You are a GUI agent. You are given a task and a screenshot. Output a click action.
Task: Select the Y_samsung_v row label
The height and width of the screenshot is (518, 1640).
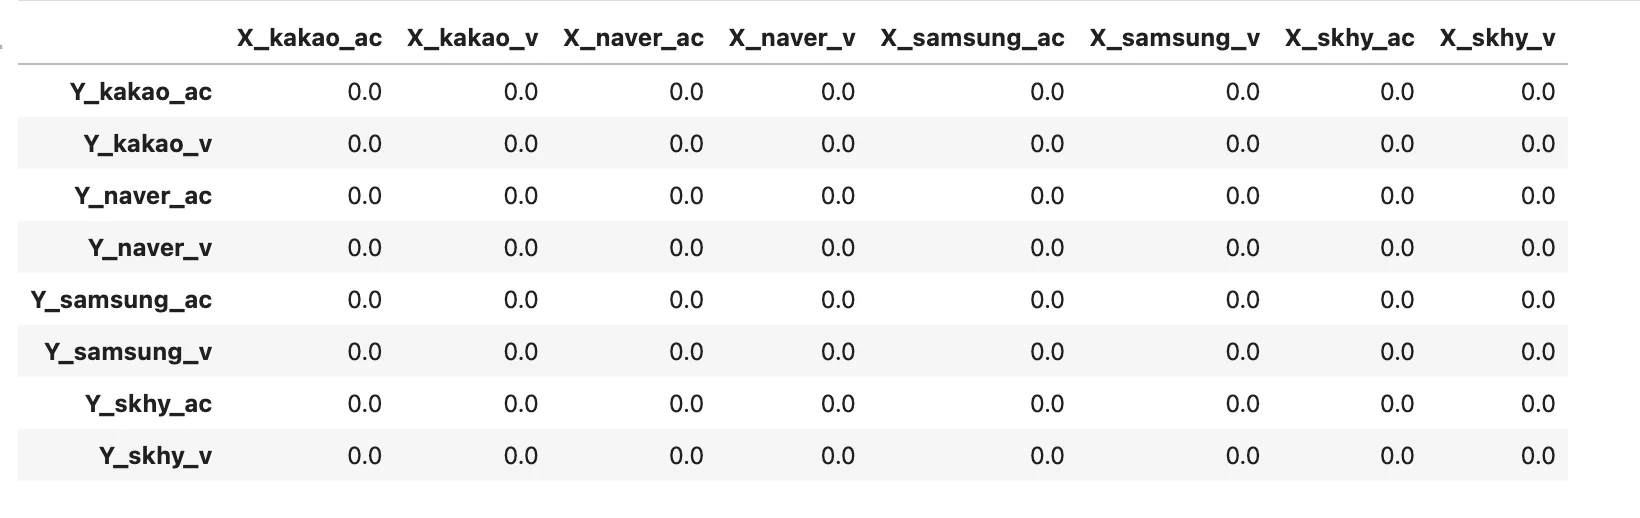pyautogui.click(x=128, y=352)
